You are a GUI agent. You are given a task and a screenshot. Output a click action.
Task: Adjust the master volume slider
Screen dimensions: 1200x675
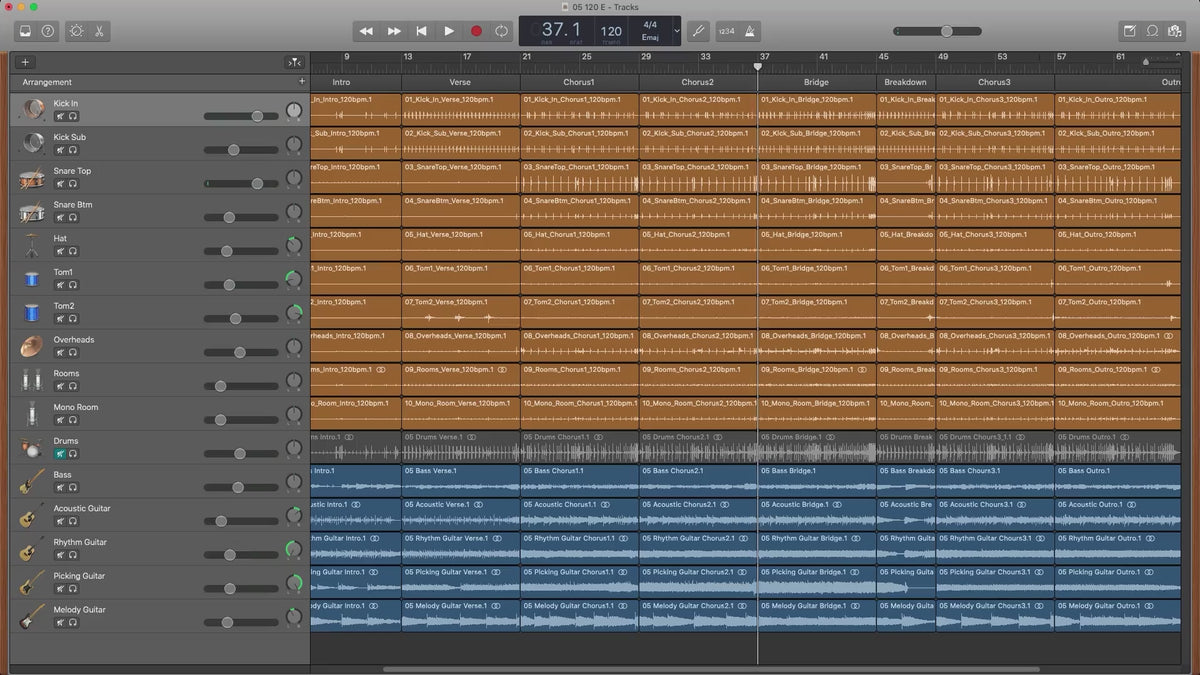click(x=946, y=31)
